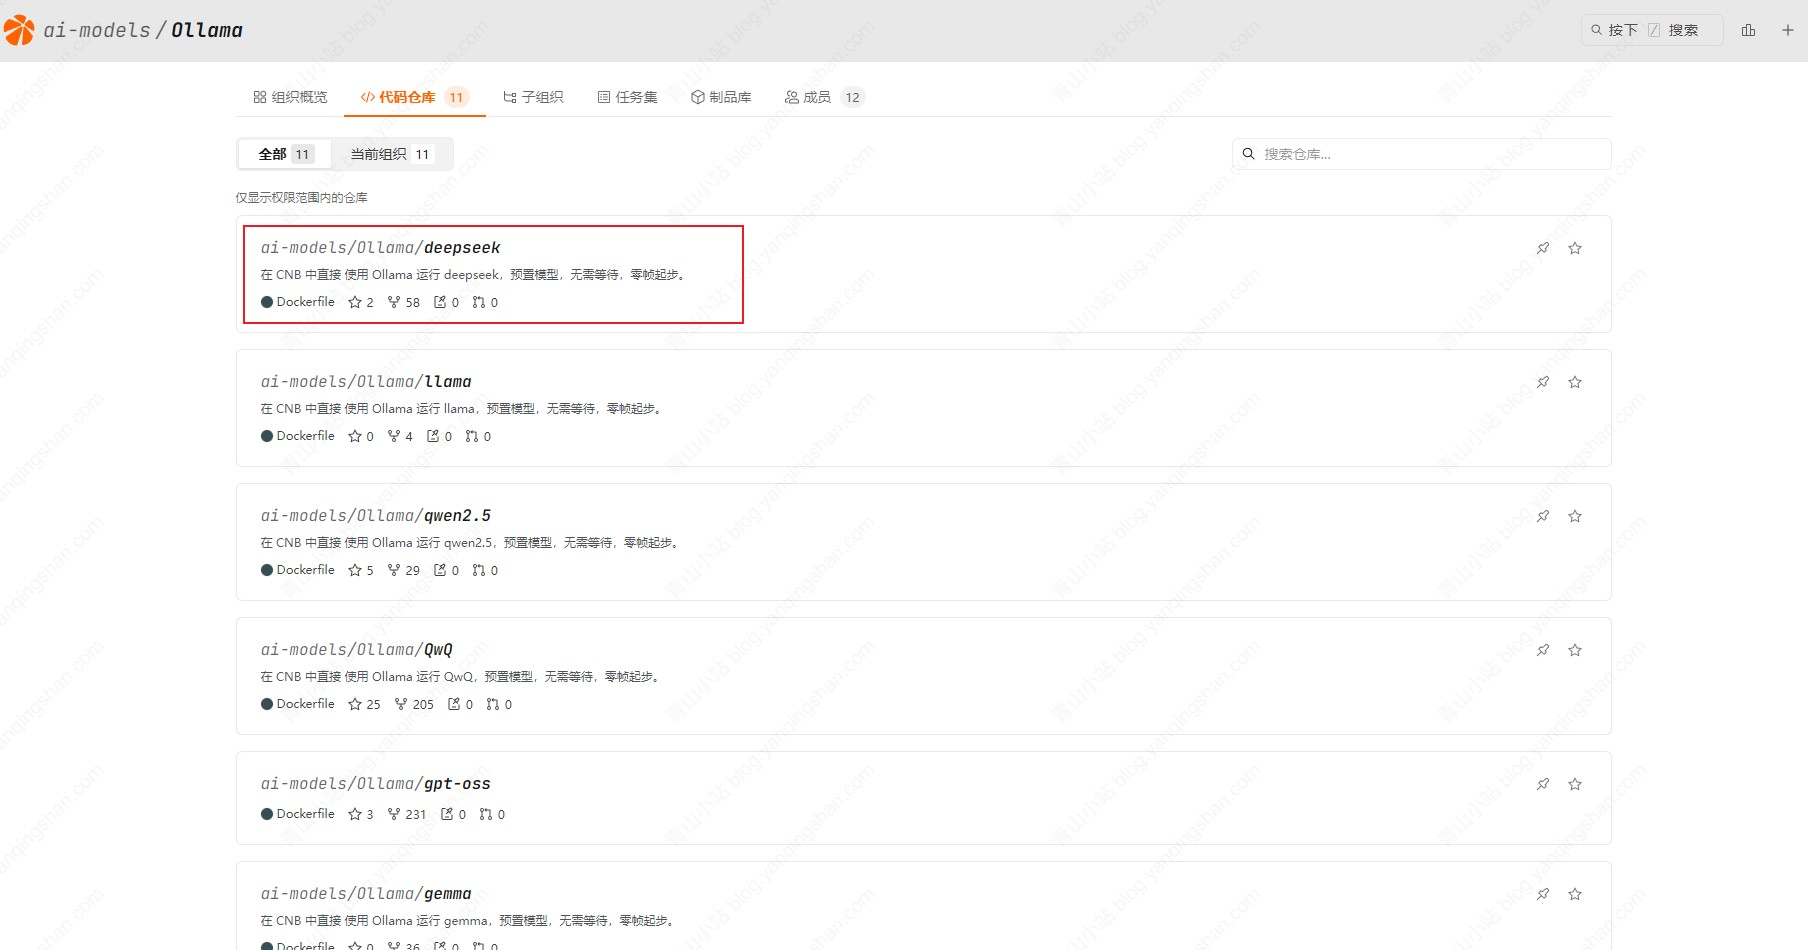
Task: Select the 全部 filter button
Action: tap(285, 154)
